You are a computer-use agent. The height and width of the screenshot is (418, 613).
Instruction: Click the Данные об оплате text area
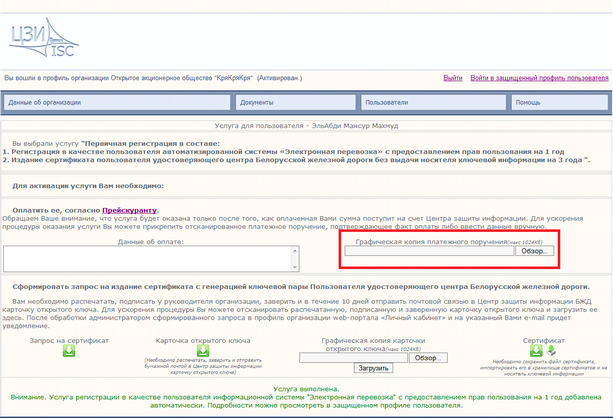click(151, 258)
